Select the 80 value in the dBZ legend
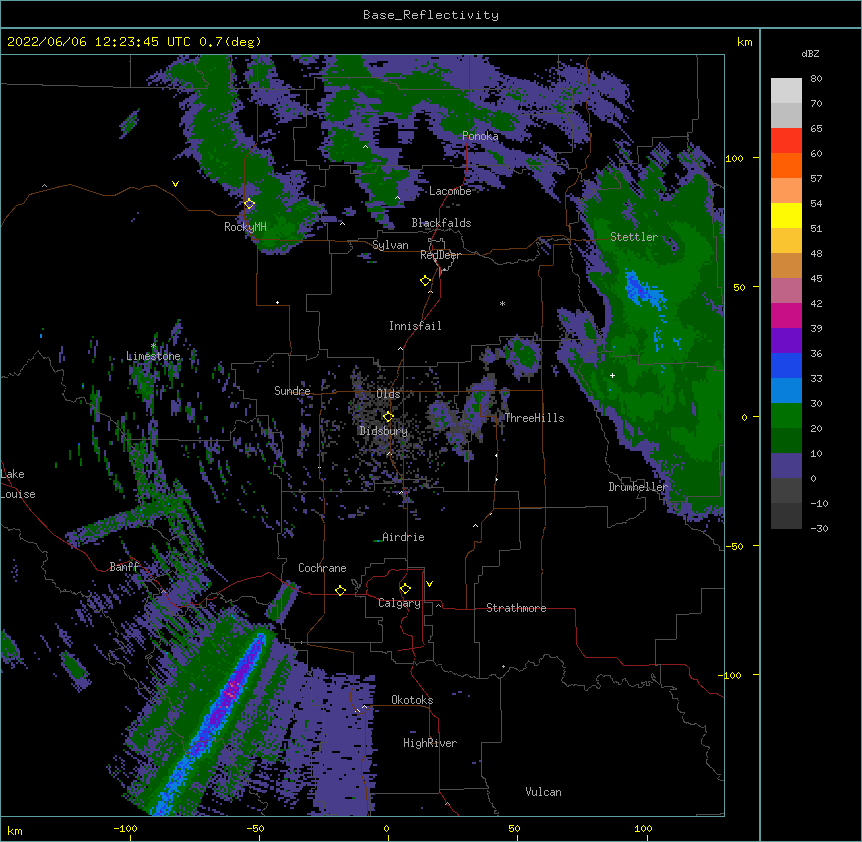This screenshot has height=842, width=862. (816, 79)
